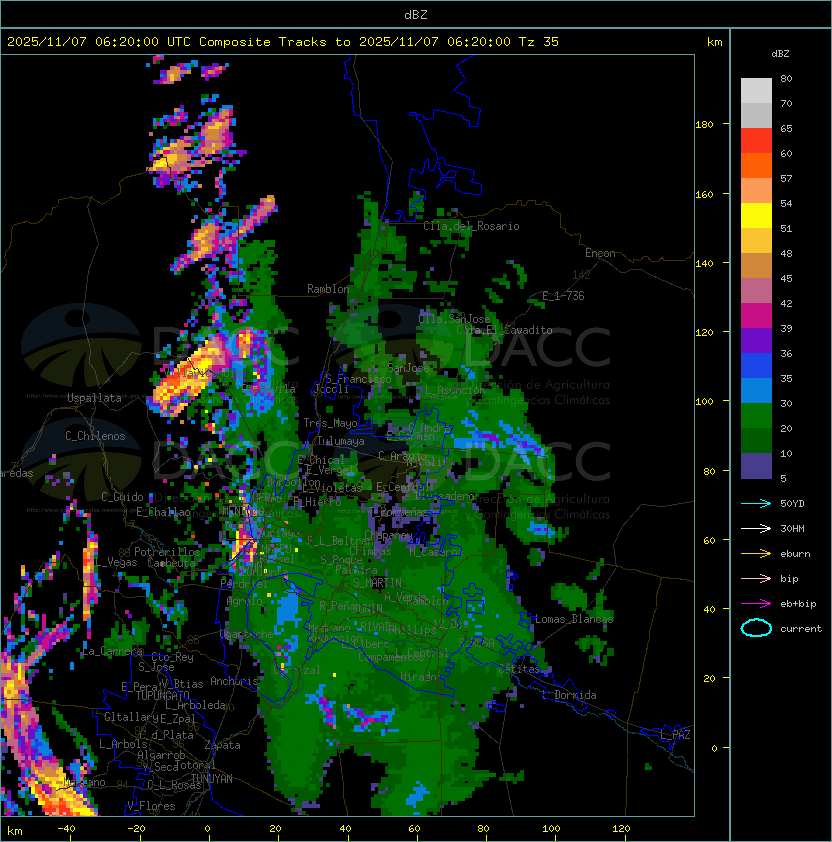
Task: Click the Phillips label
Action: pyautogui.click(x=413, y=630)
